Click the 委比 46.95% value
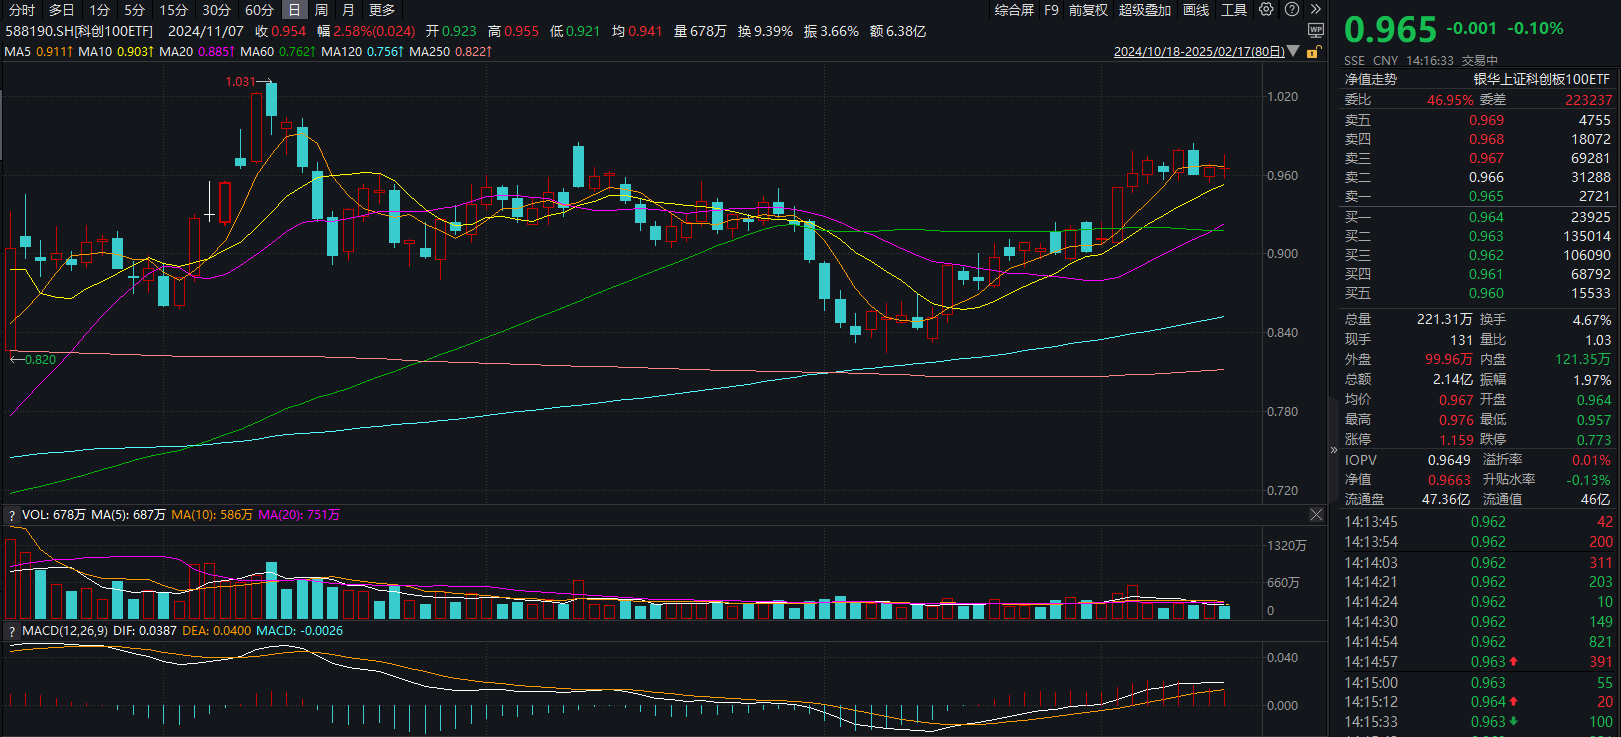Image resolution: width=1621 pixels, height=737 pixels. [1450, 100]
